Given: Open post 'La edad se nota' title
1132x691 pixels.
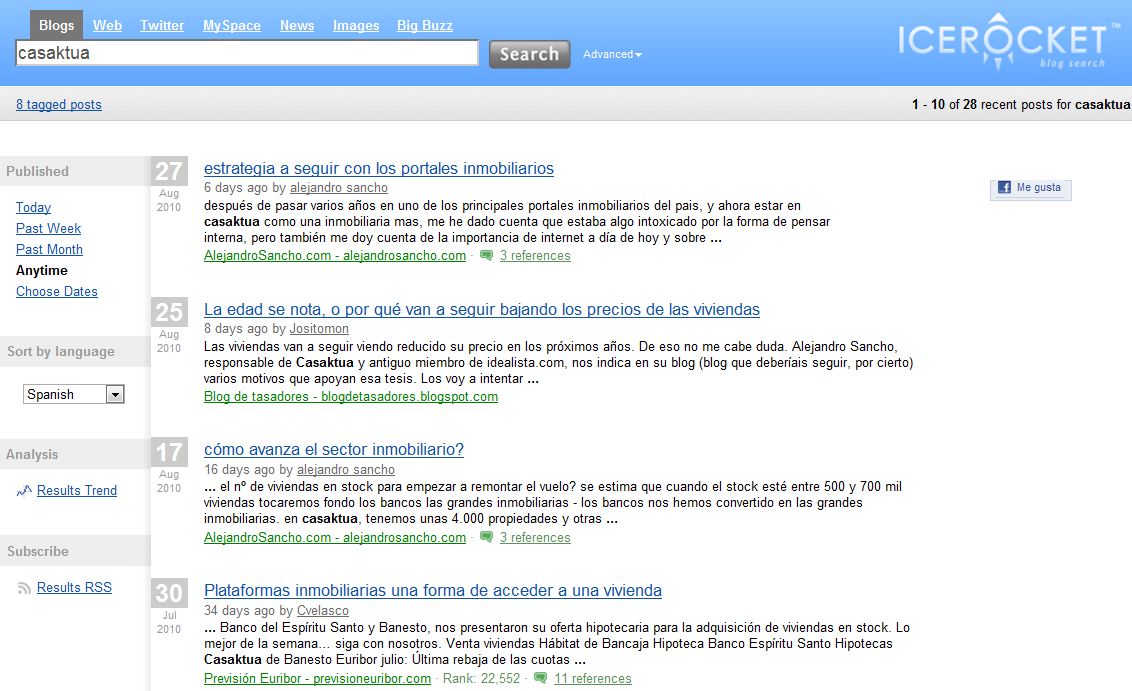Looking at the screenshot, I should [x=482, y=309].
